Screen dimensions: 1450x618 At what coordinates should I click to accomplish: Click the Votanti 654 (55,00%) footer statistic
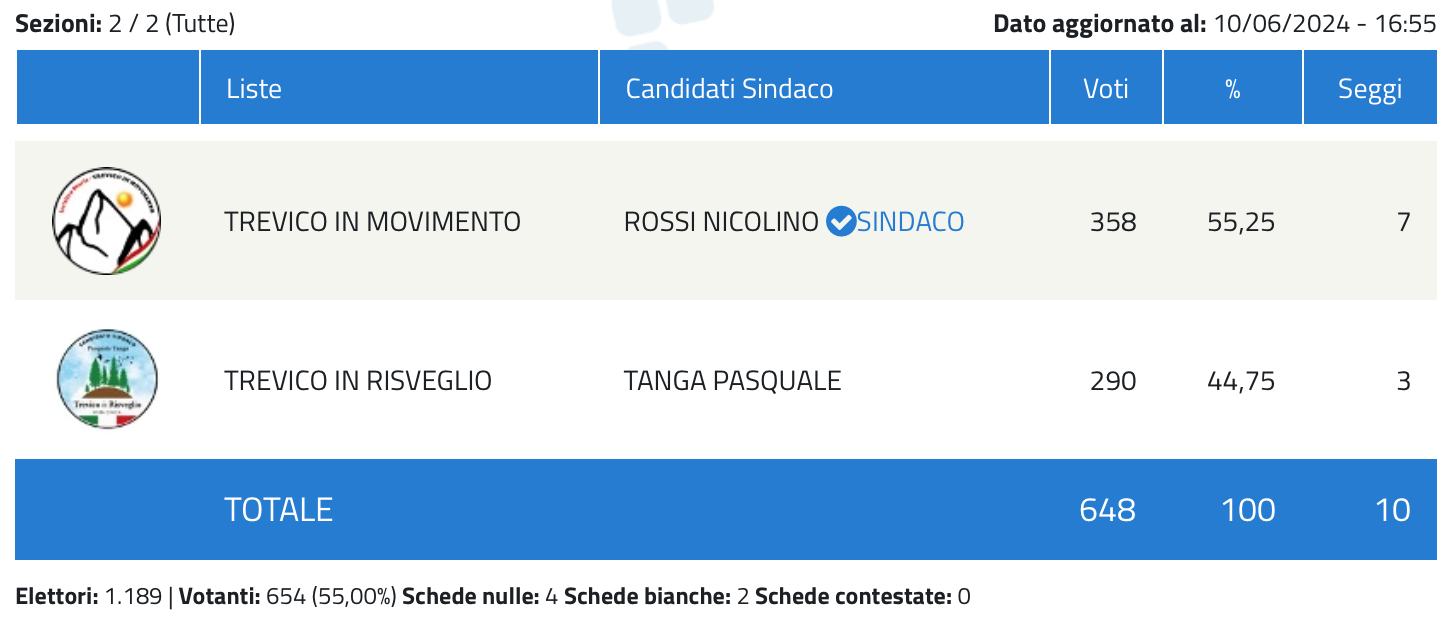point(288,597)
